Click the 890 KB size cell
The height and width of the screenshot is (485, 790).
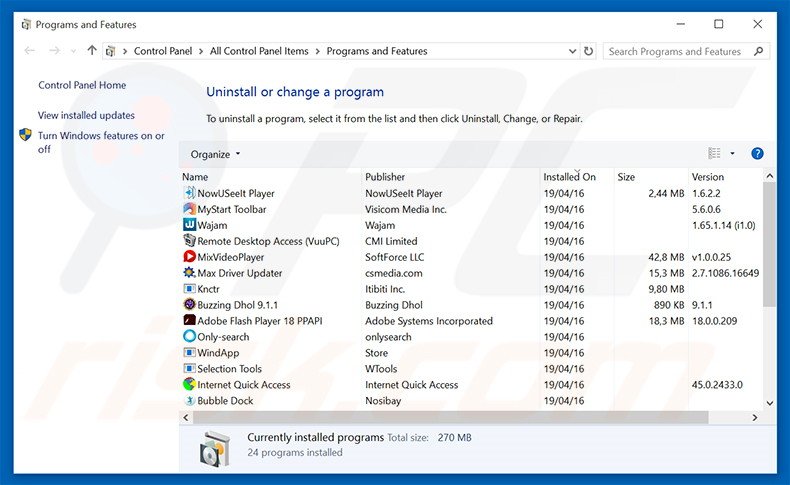click(669, 305)
